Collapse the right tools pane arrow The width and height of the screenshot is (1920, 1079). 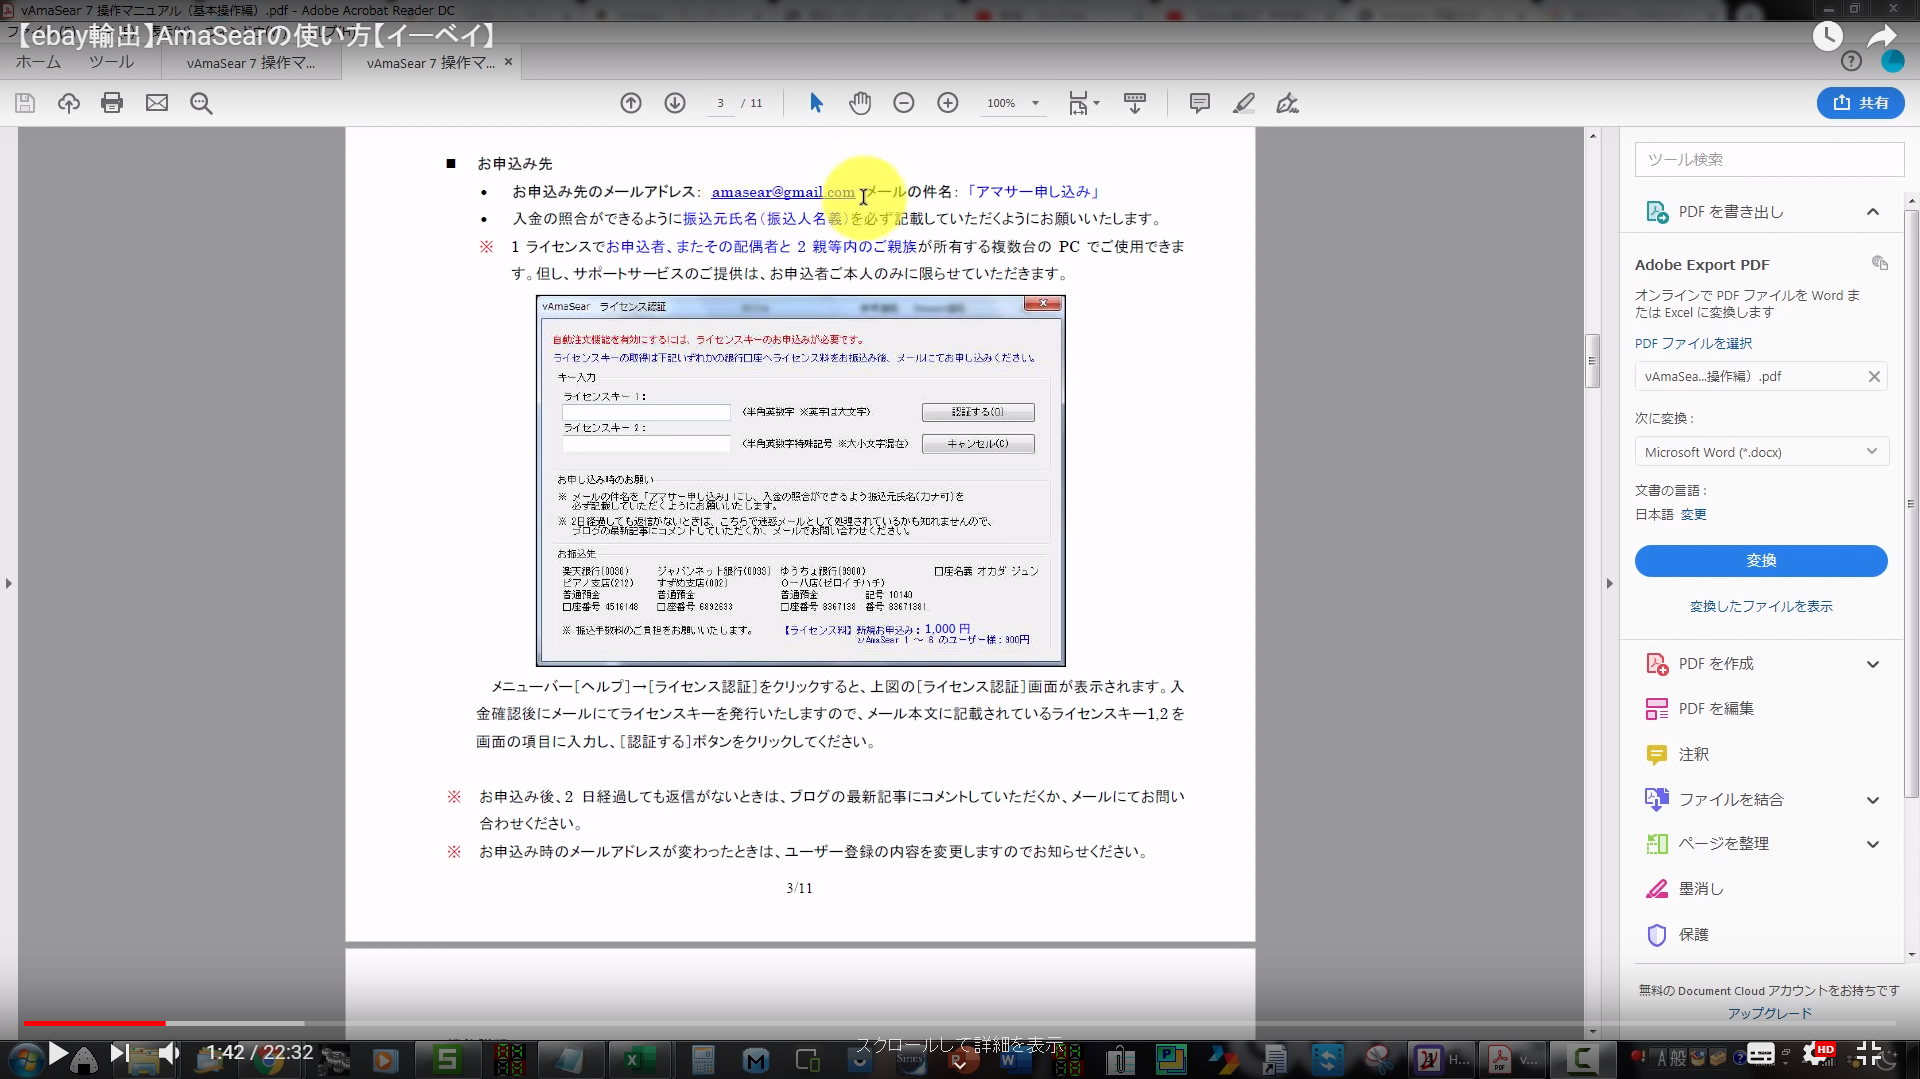pos(1609,583)
